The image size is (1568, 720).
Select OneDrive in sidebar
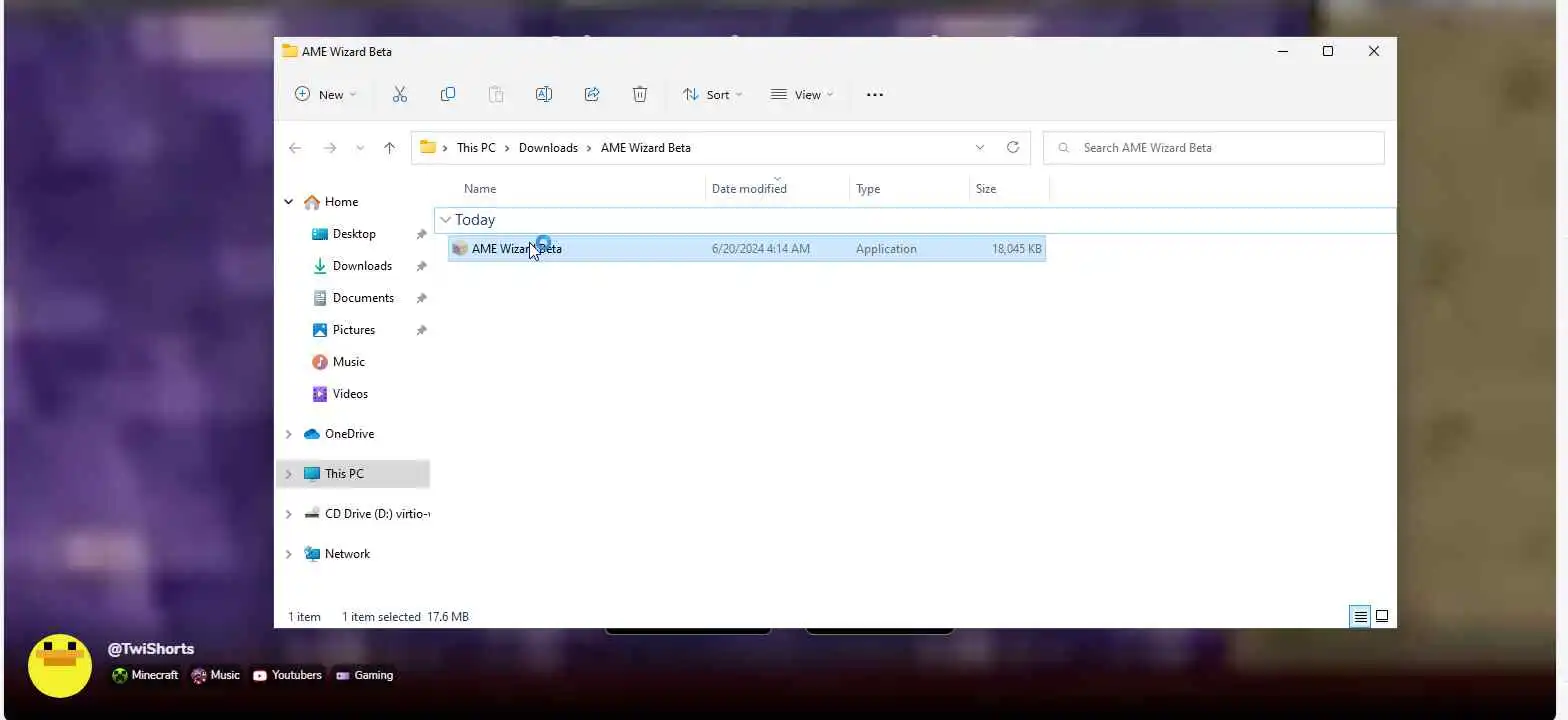(349, 434)
